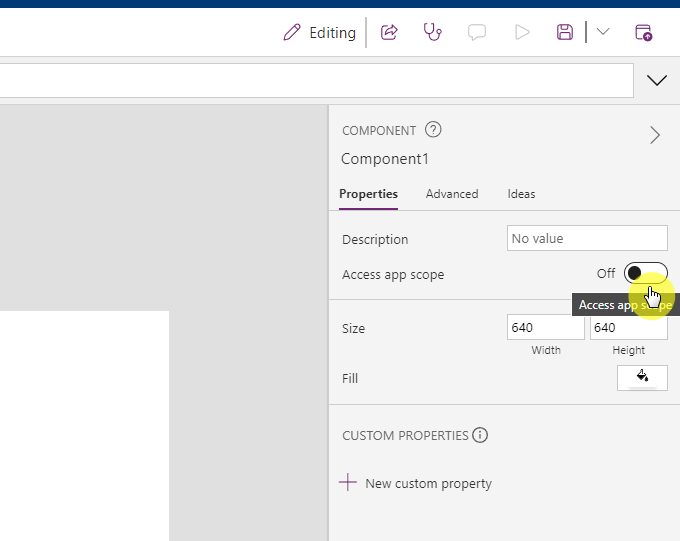Open the Share app icon
Image resolution: width=680 pixels, height=541 pixels.
pos(389,32)
